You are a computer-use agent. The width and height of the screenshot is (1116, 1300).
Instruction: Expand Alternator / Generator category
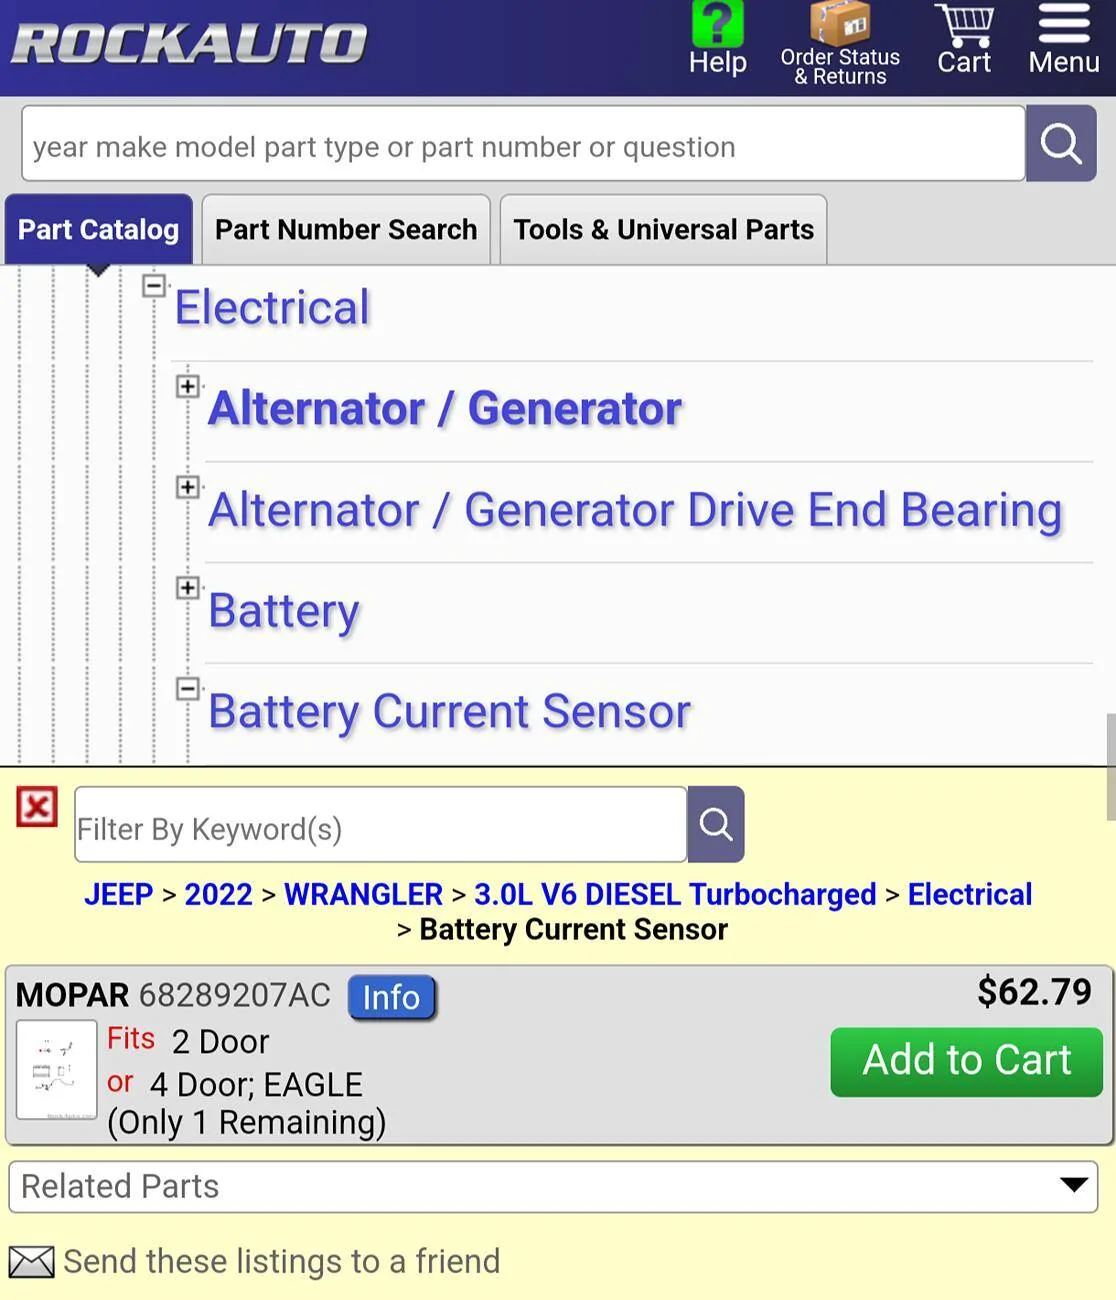pyautogui.click(x=187, y=386)
